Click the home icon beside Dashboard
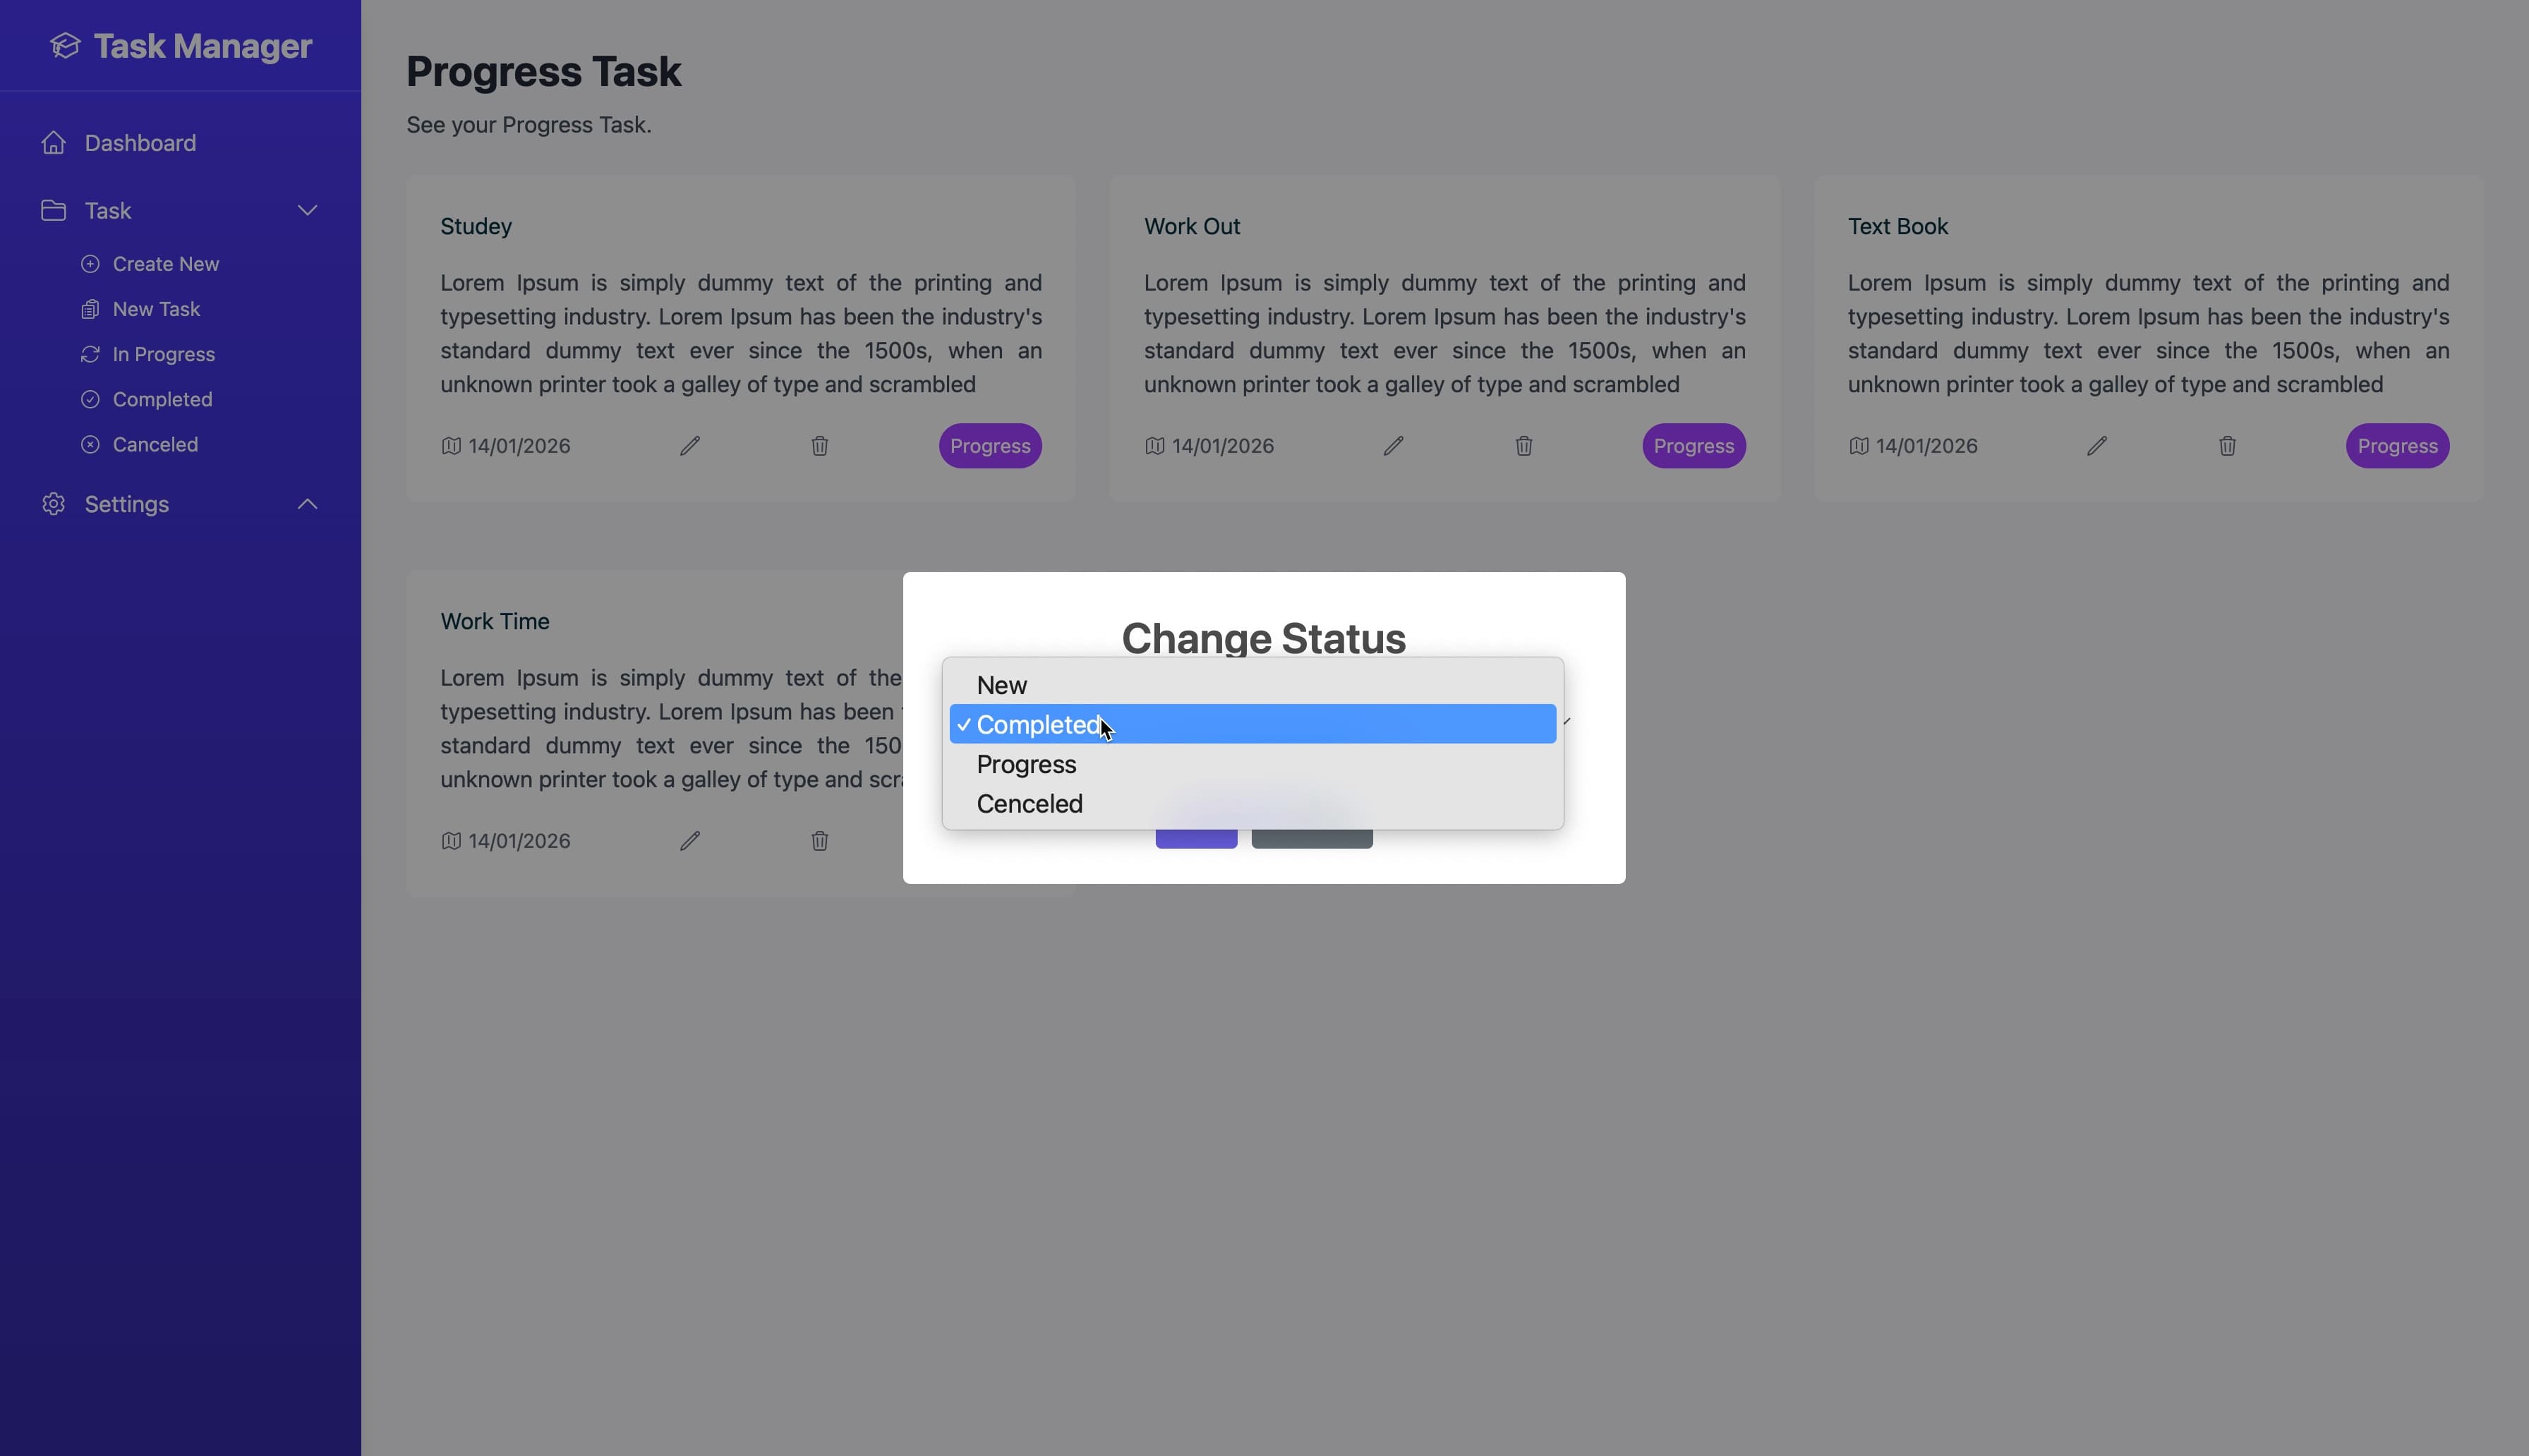 tap(54, 142)
